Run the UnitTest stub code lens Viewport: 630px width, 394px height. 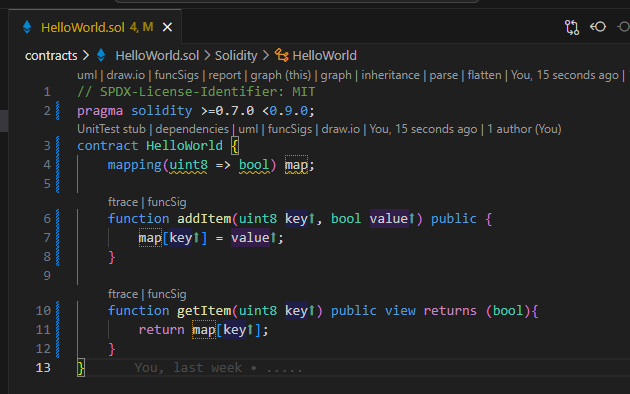pyautogui.click(x=111, y=129)
